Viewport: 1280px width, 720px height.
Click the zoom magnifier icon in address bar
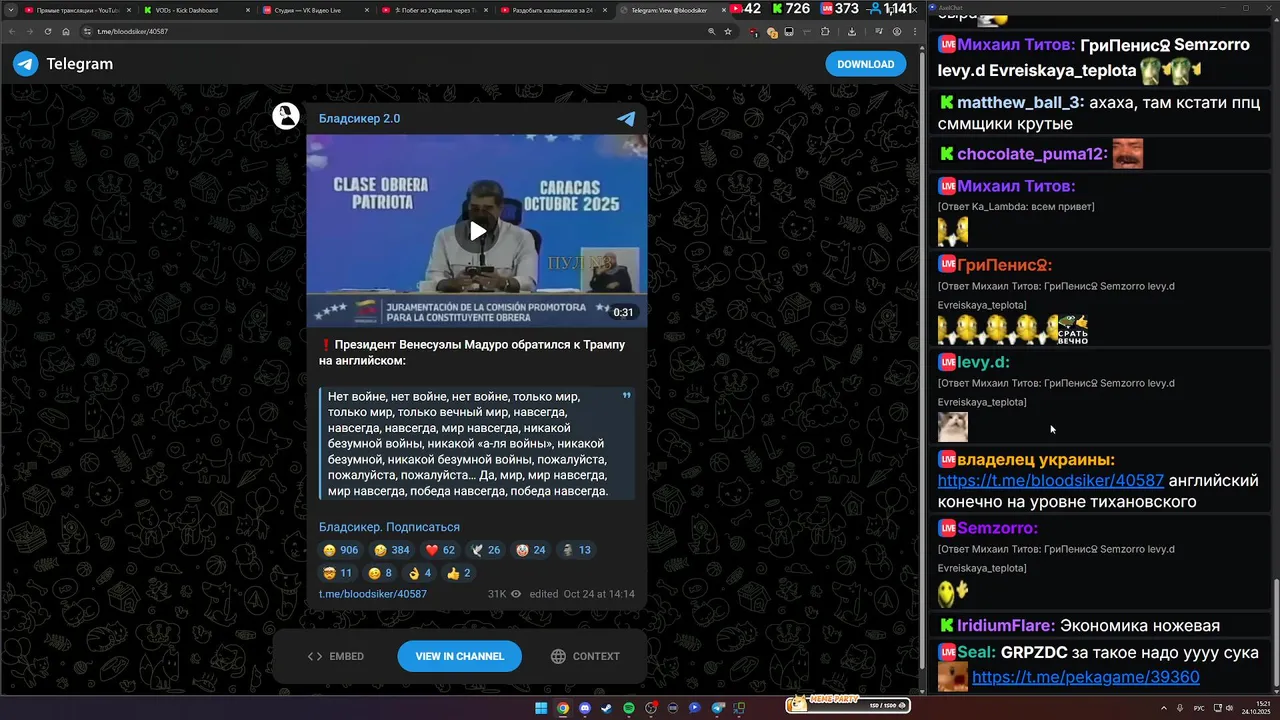point(711,31)
